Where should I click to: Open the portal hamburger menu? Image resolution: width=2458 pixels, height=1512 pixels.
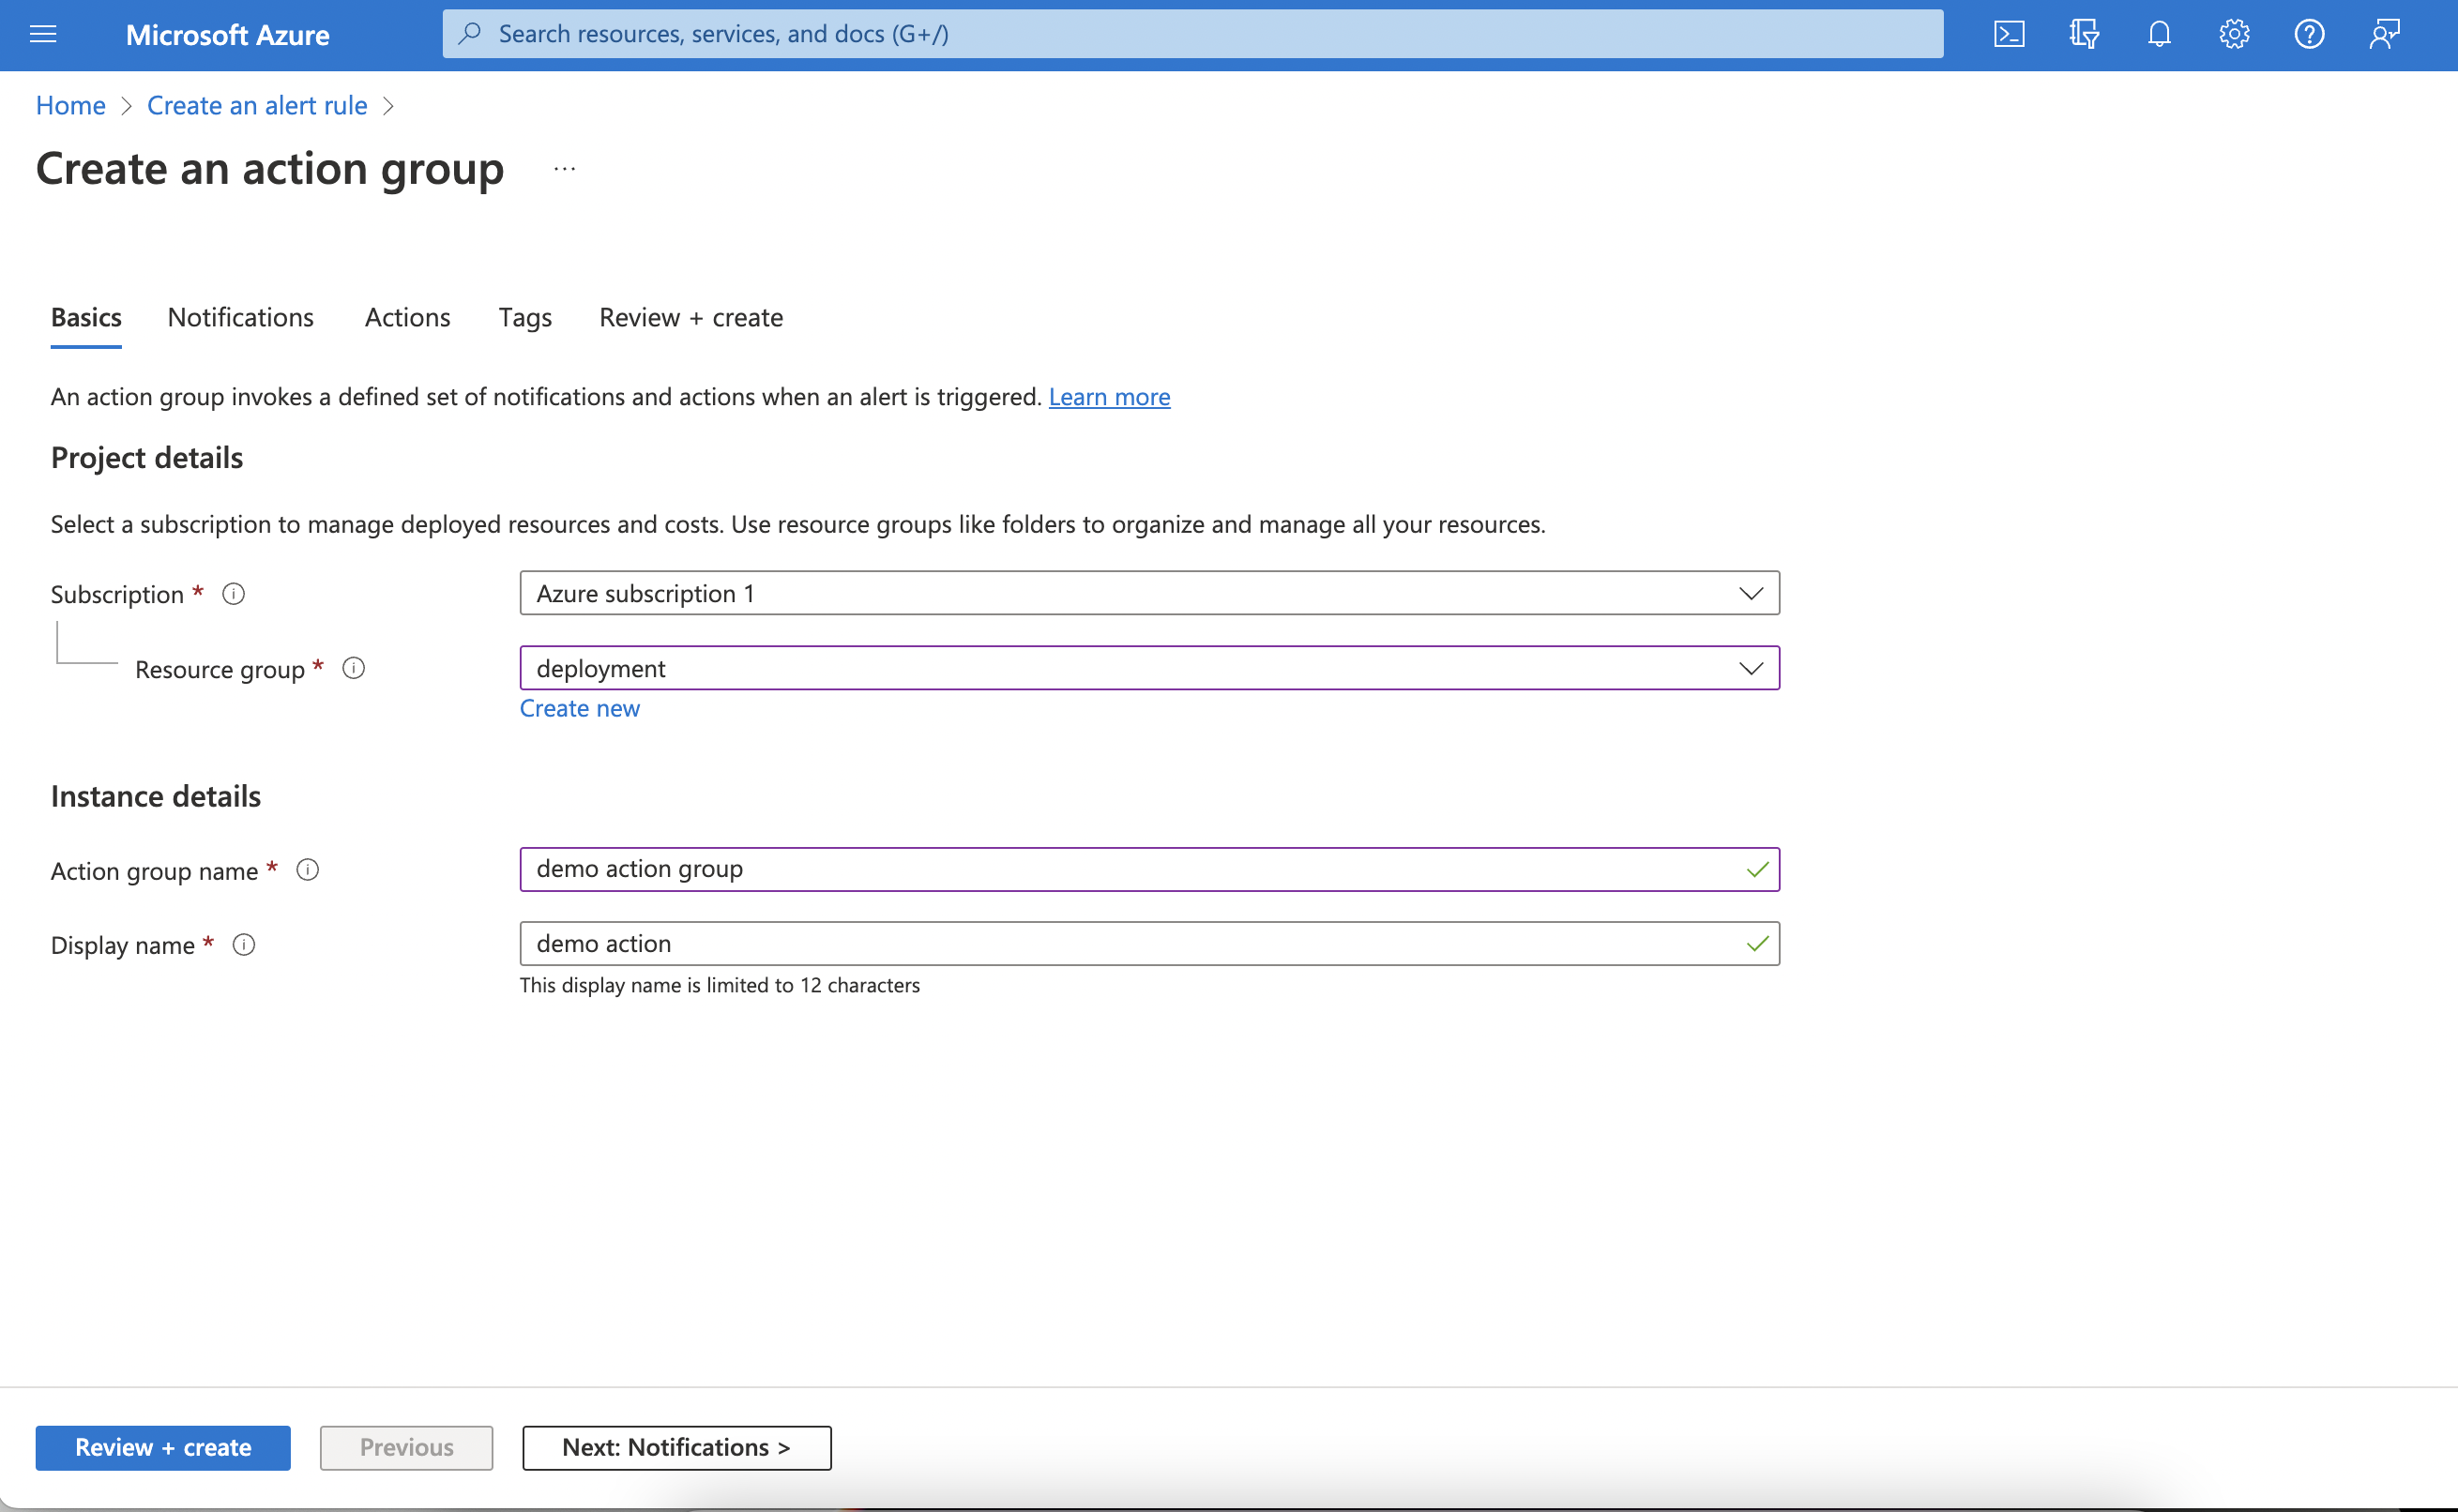click(x=43, y=34)
